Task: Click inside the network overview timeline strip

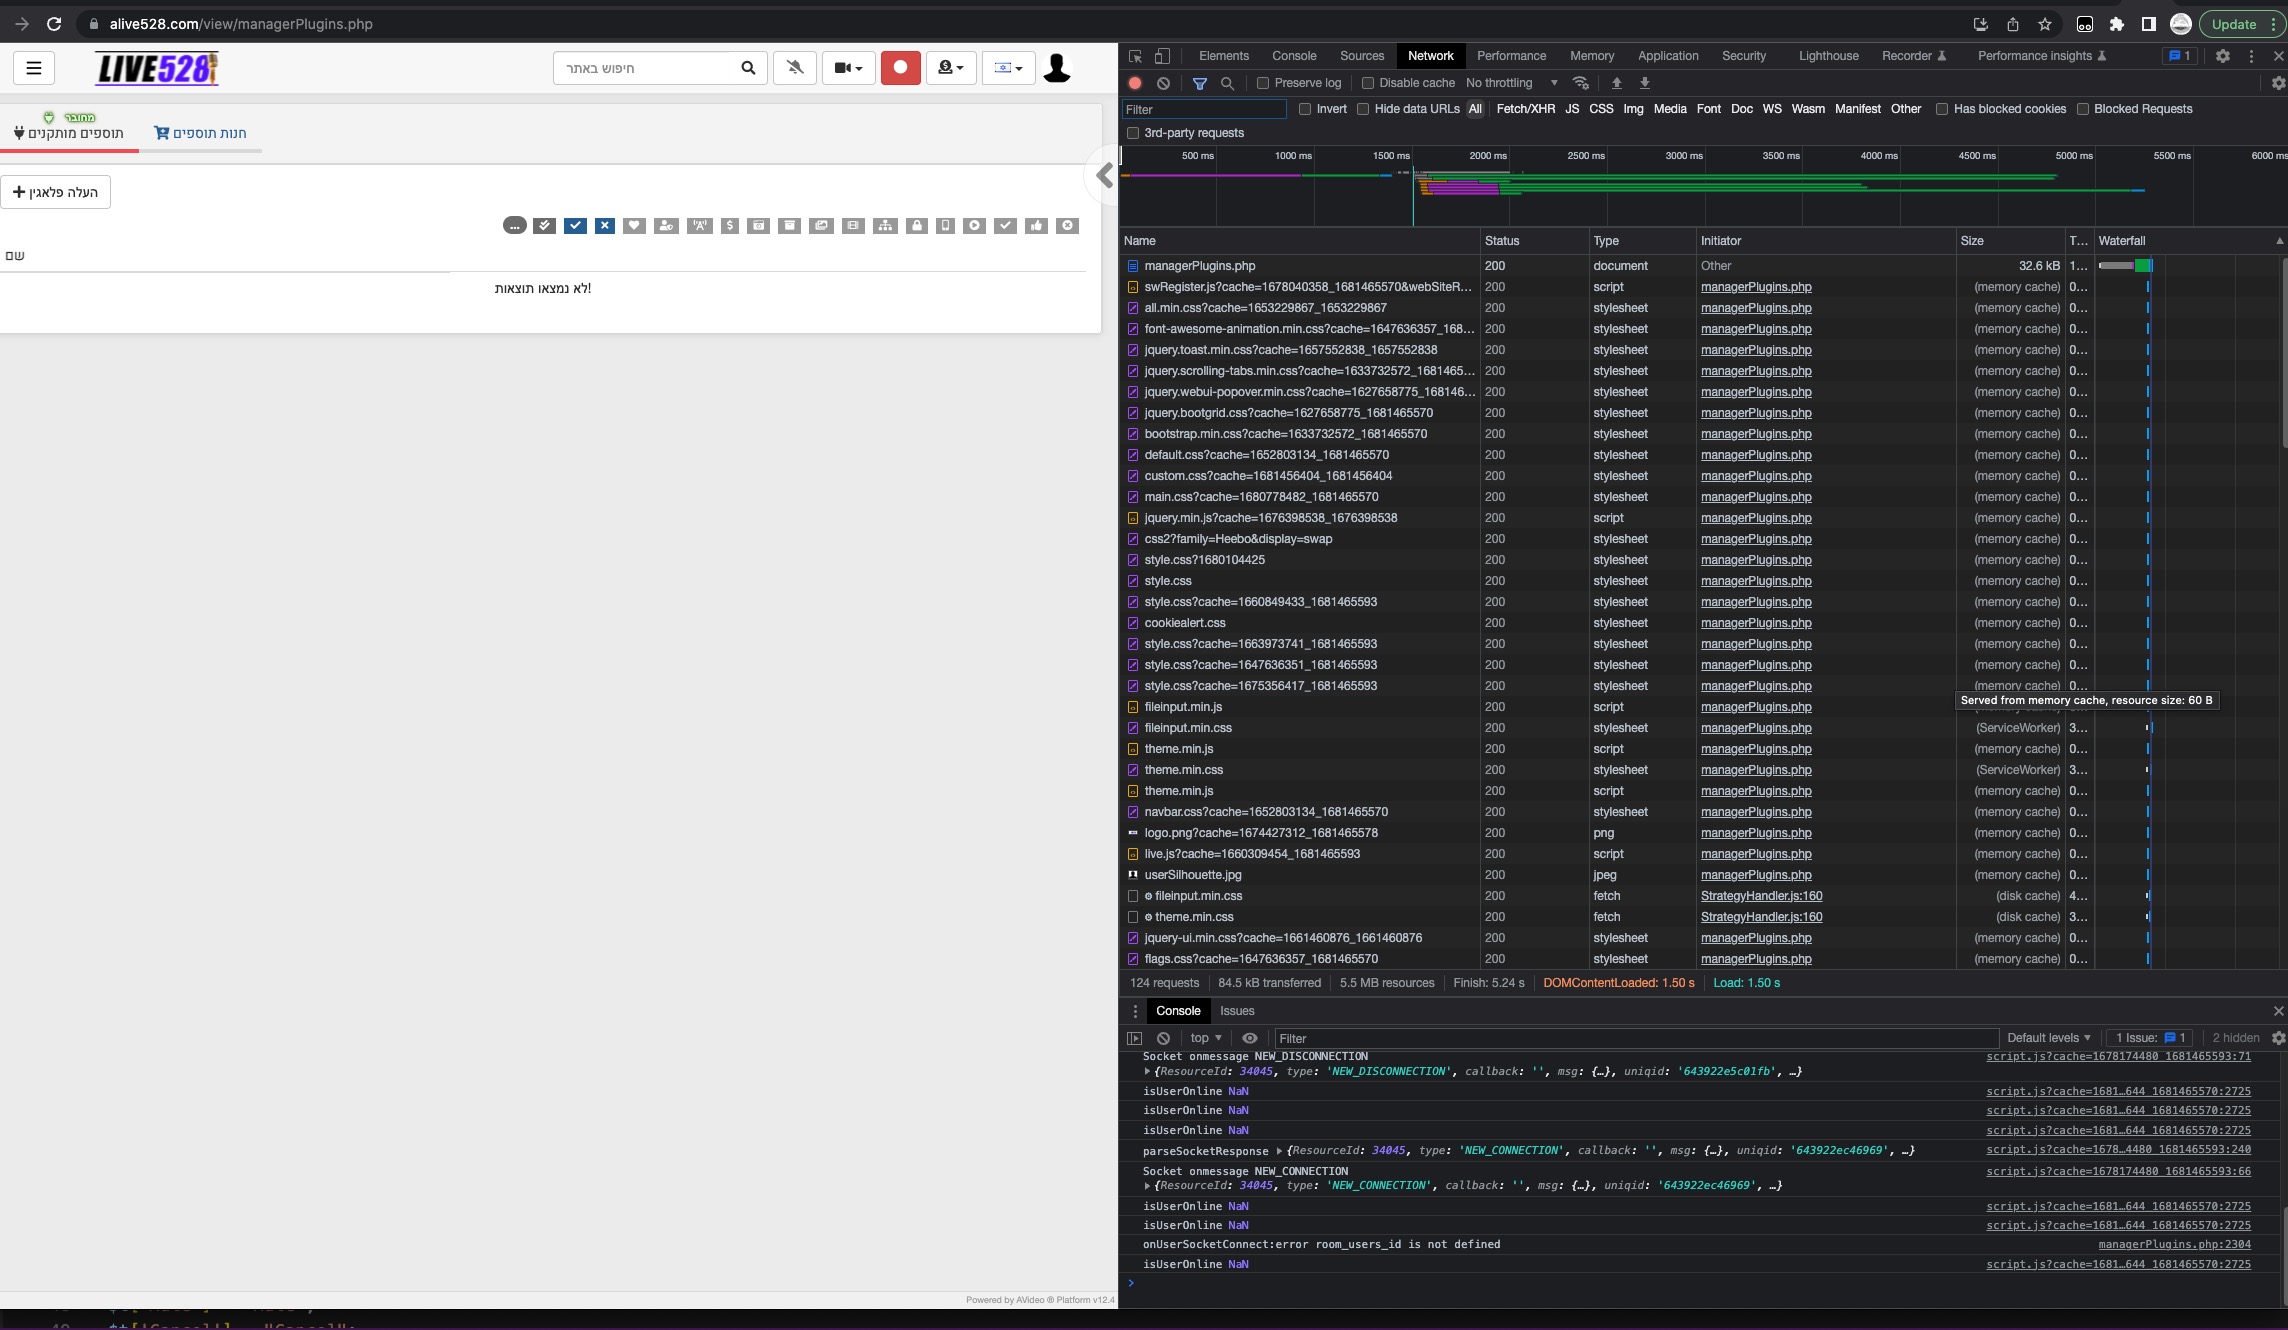Action: 1700,188
